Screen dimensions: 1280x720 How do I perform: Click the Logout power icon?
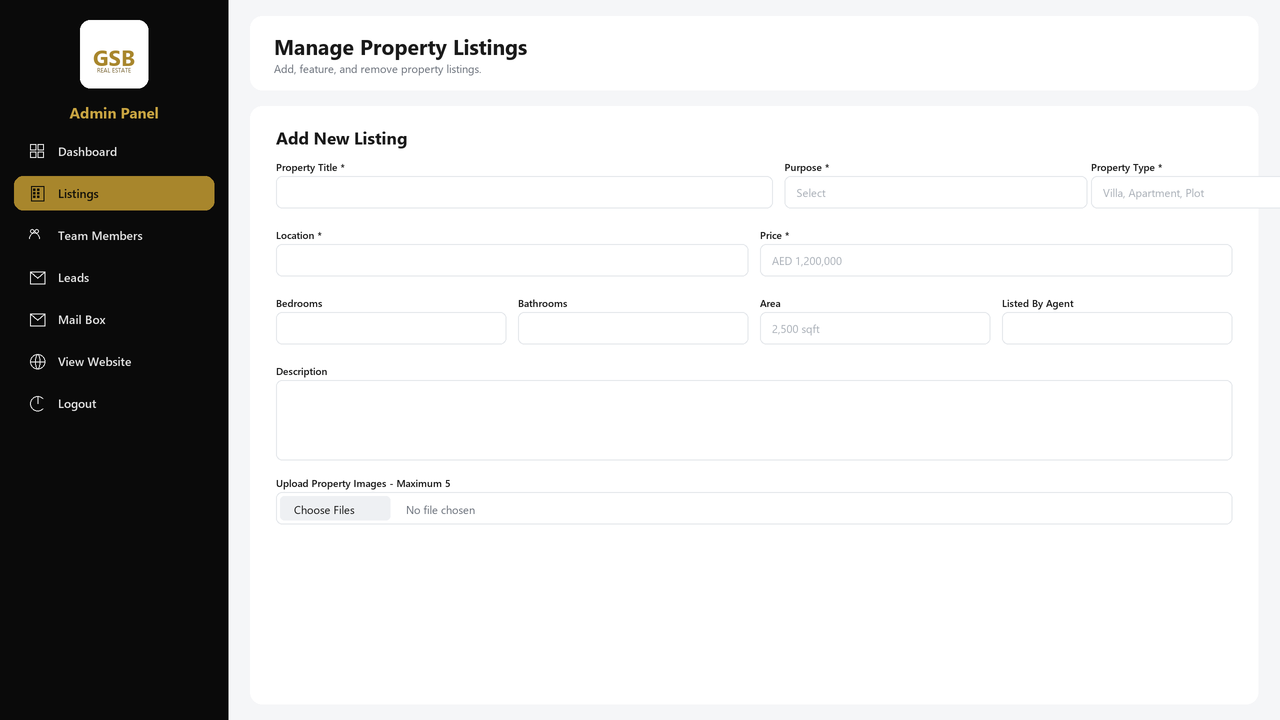(x=37, y=404)
